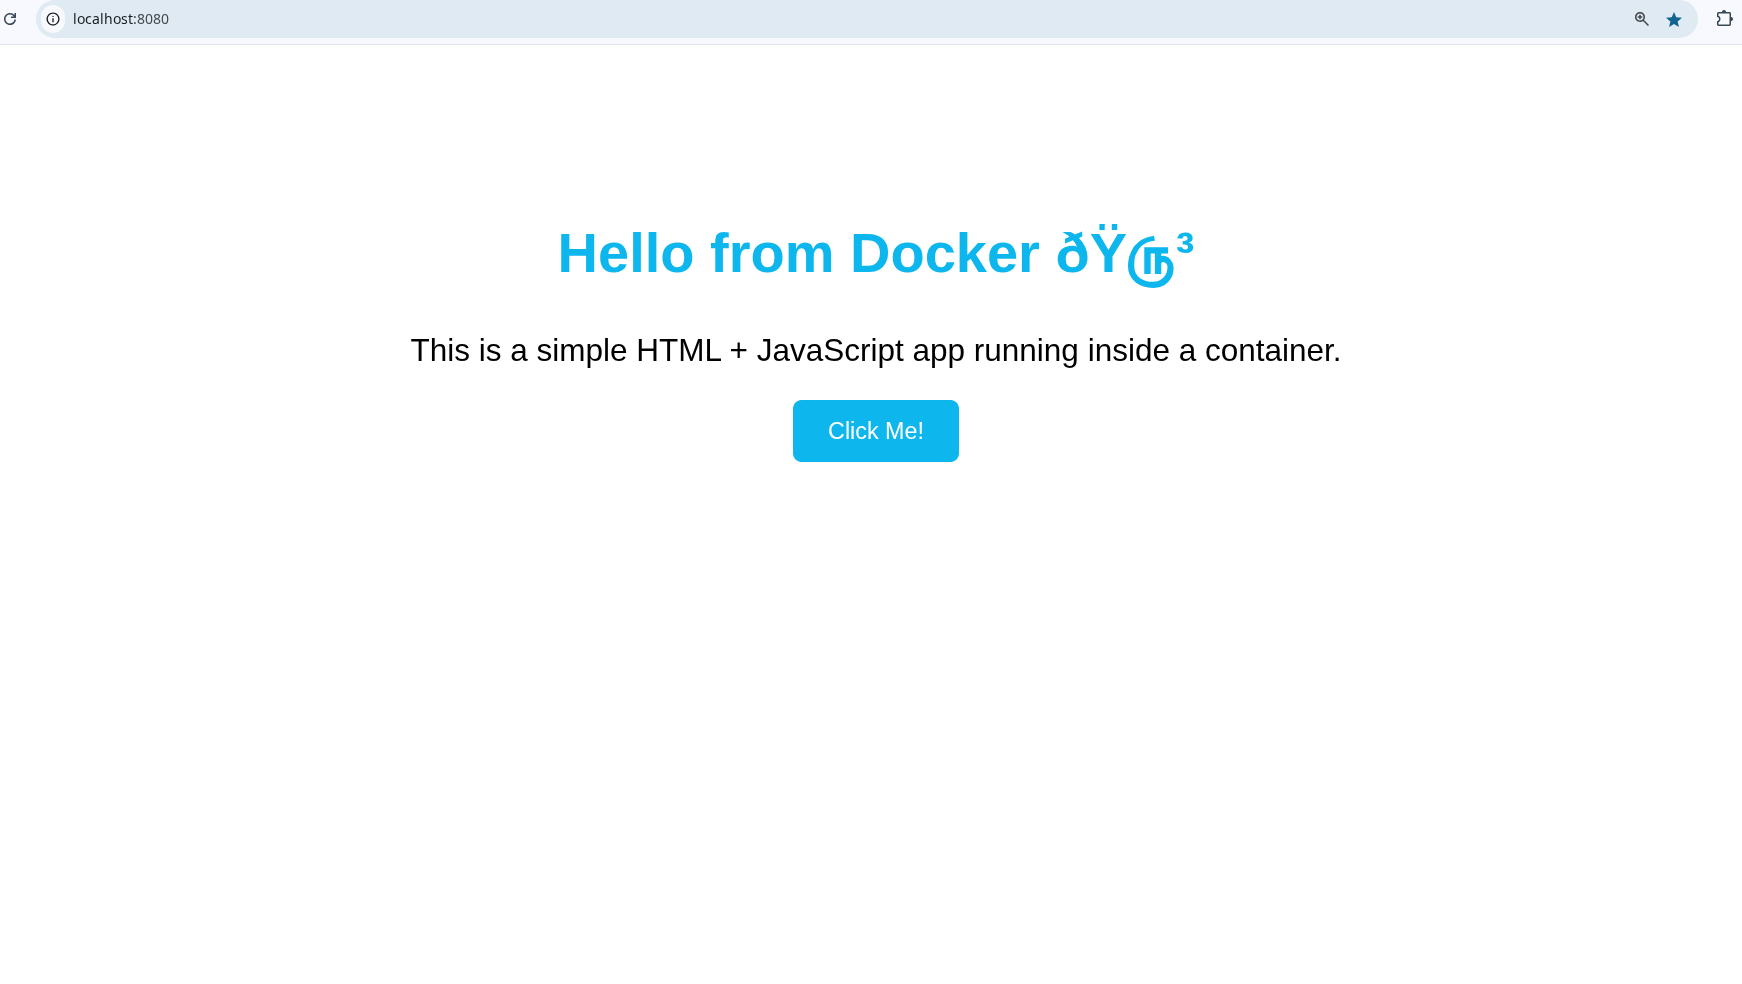The image size is (1742, 984).
Task: Open the extensions puzzle icon
Action: click(1724, 19)
